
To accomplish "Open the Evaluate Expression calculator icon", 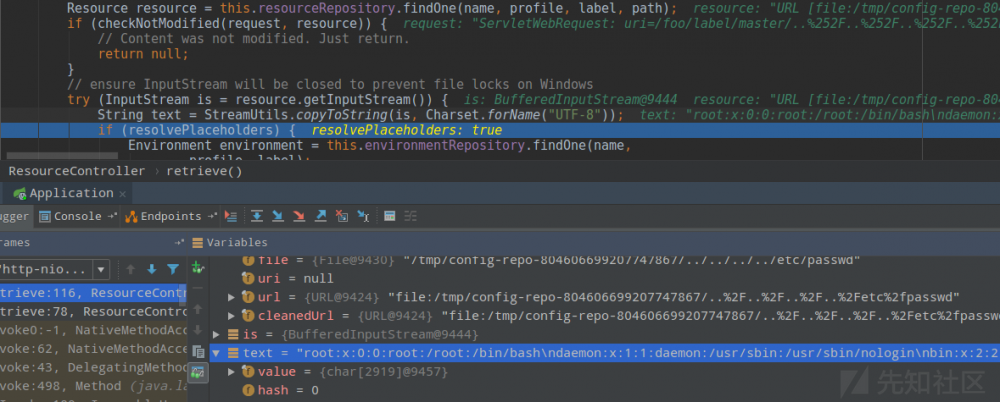I will [390, 216].
